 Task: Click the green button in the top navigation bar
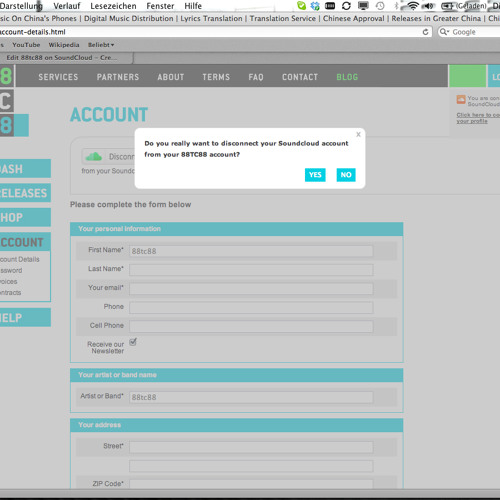click(467, 76)
